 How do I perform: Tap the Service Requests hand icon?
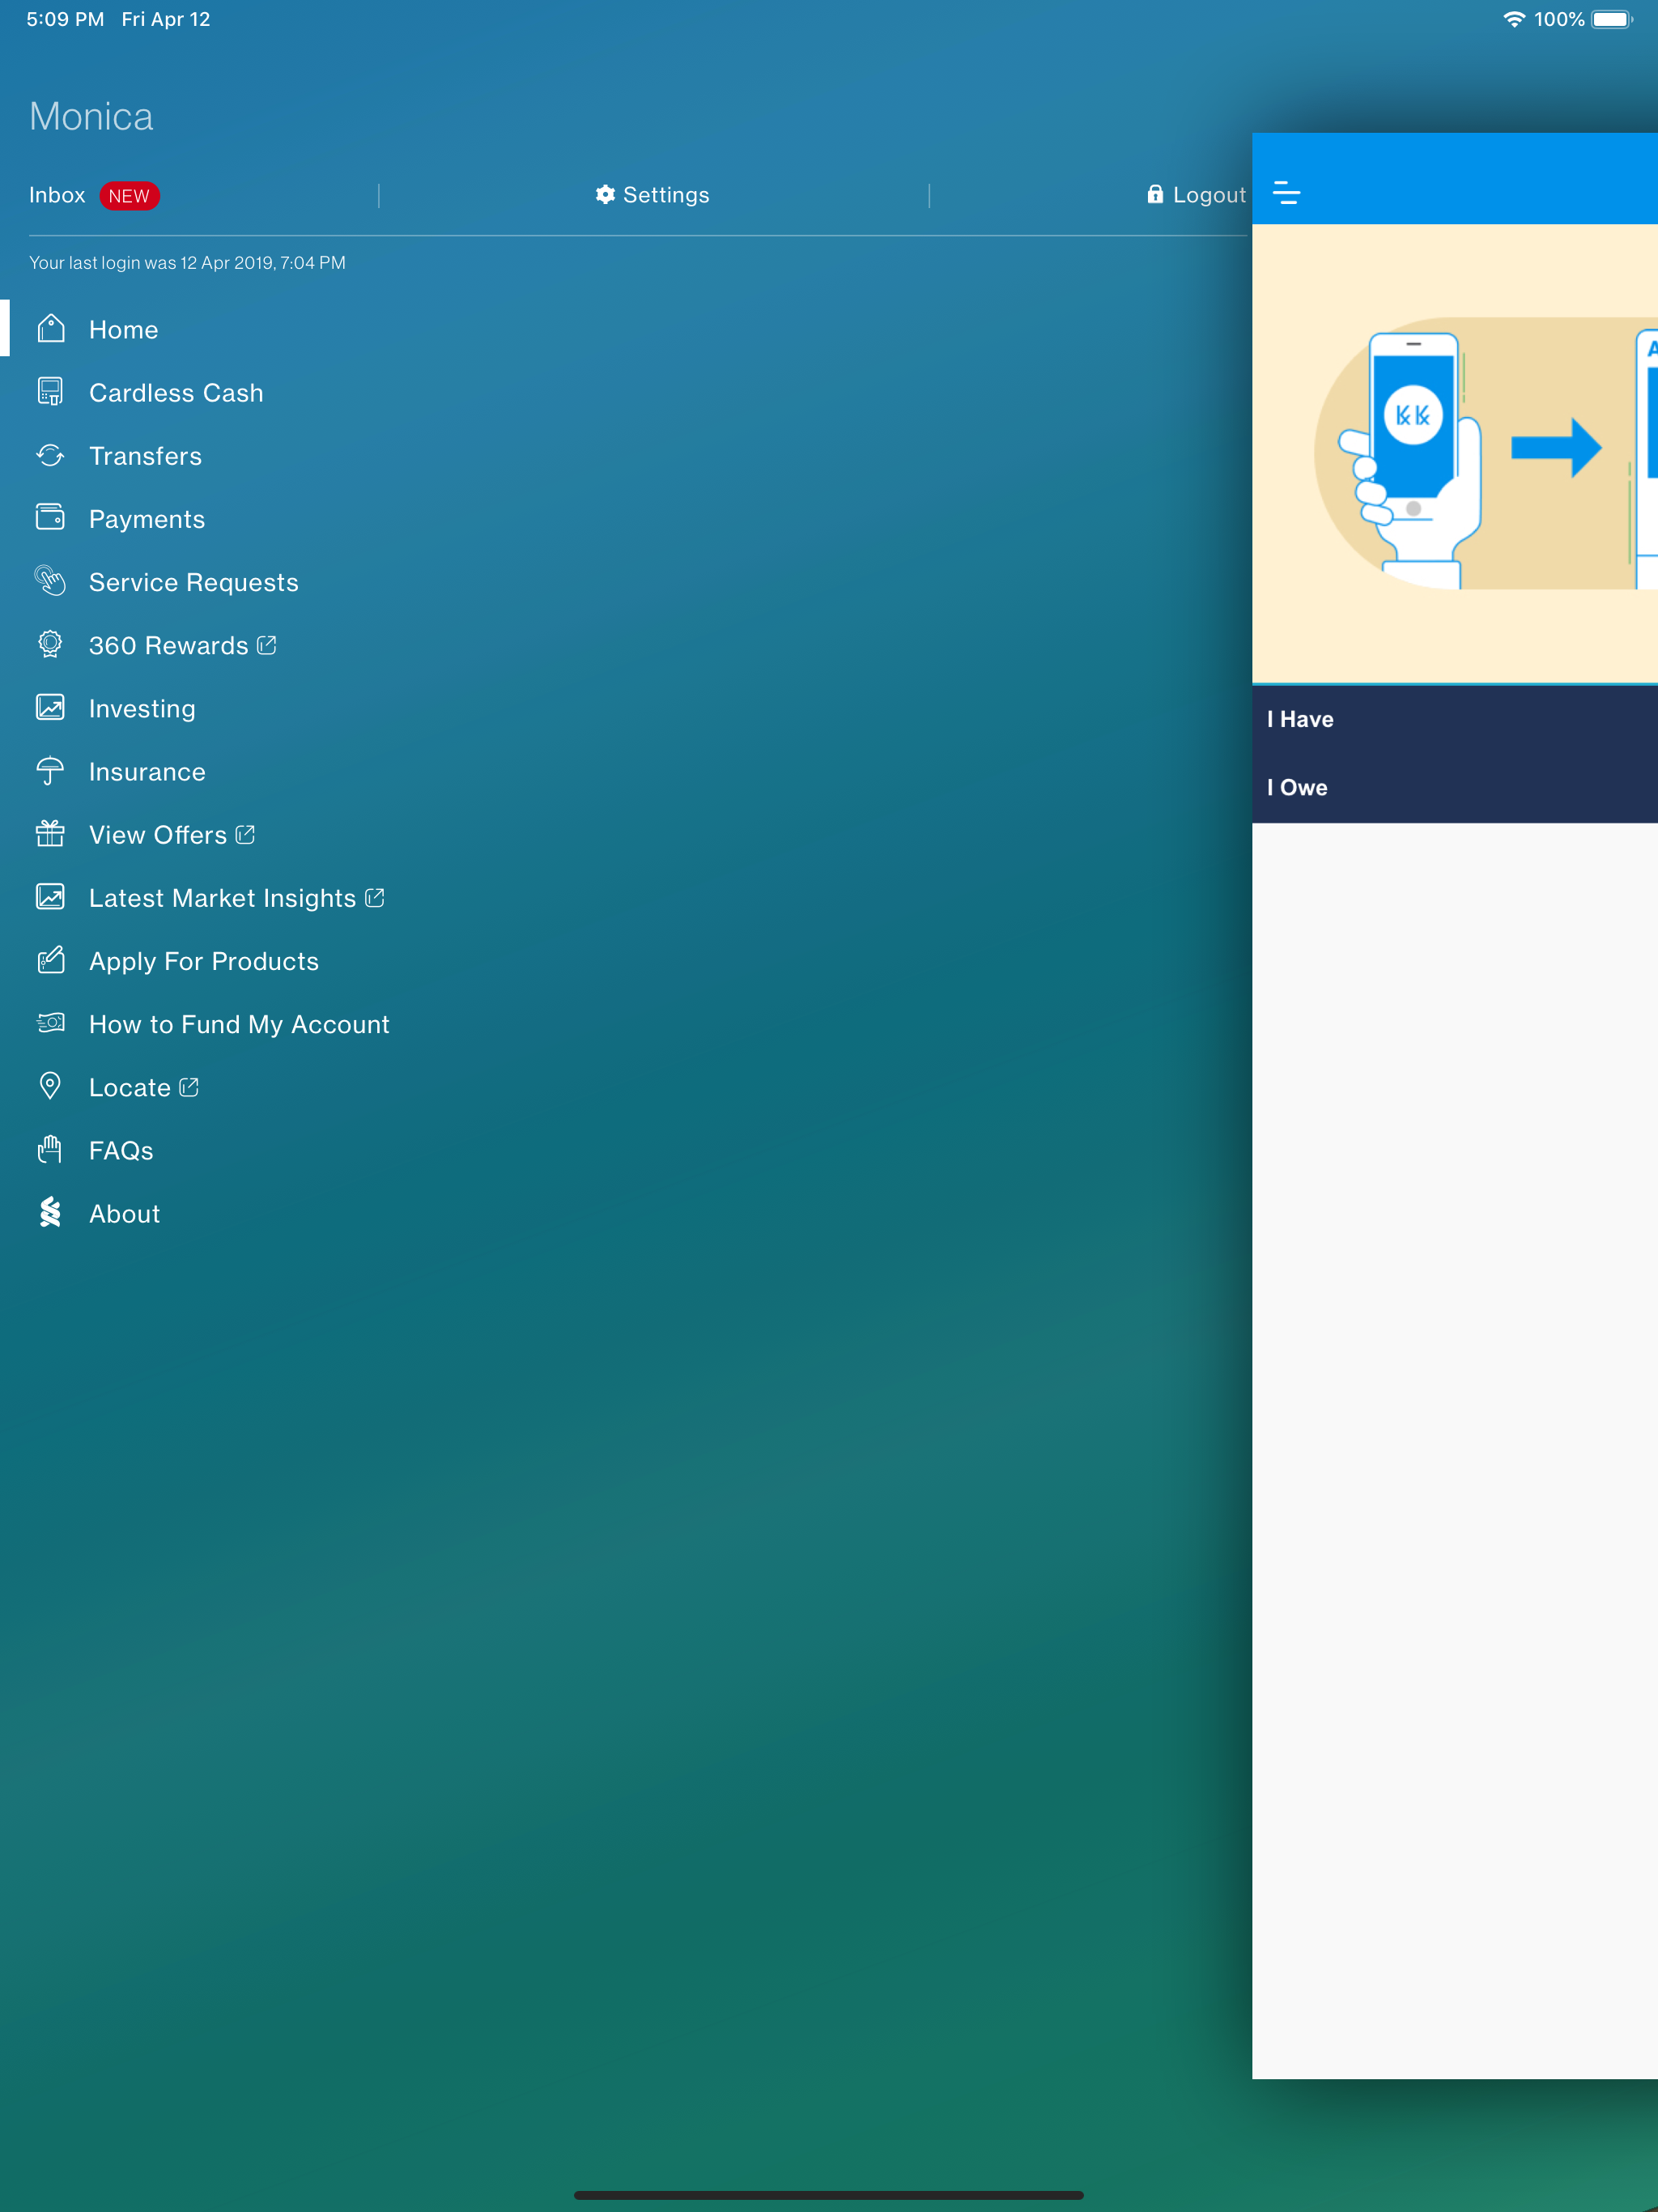50,581
